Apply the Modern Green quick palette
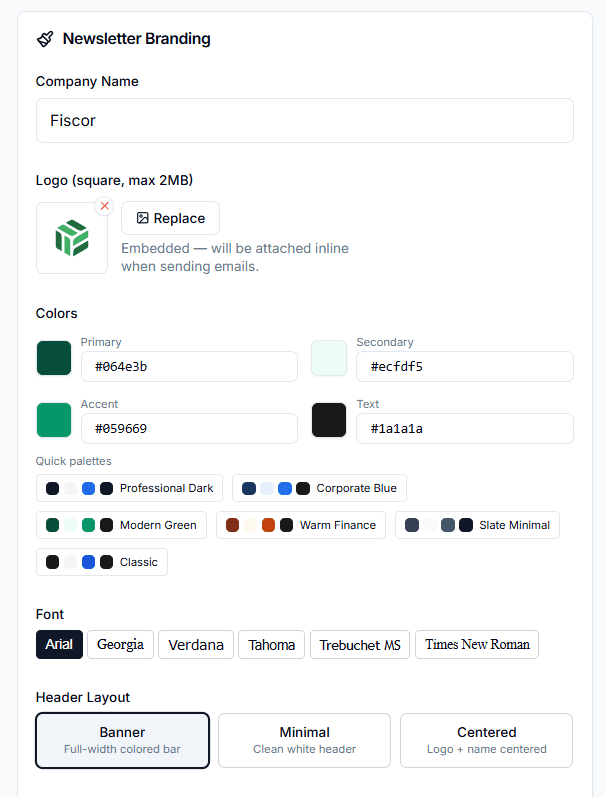 click(x=121, y=525)
